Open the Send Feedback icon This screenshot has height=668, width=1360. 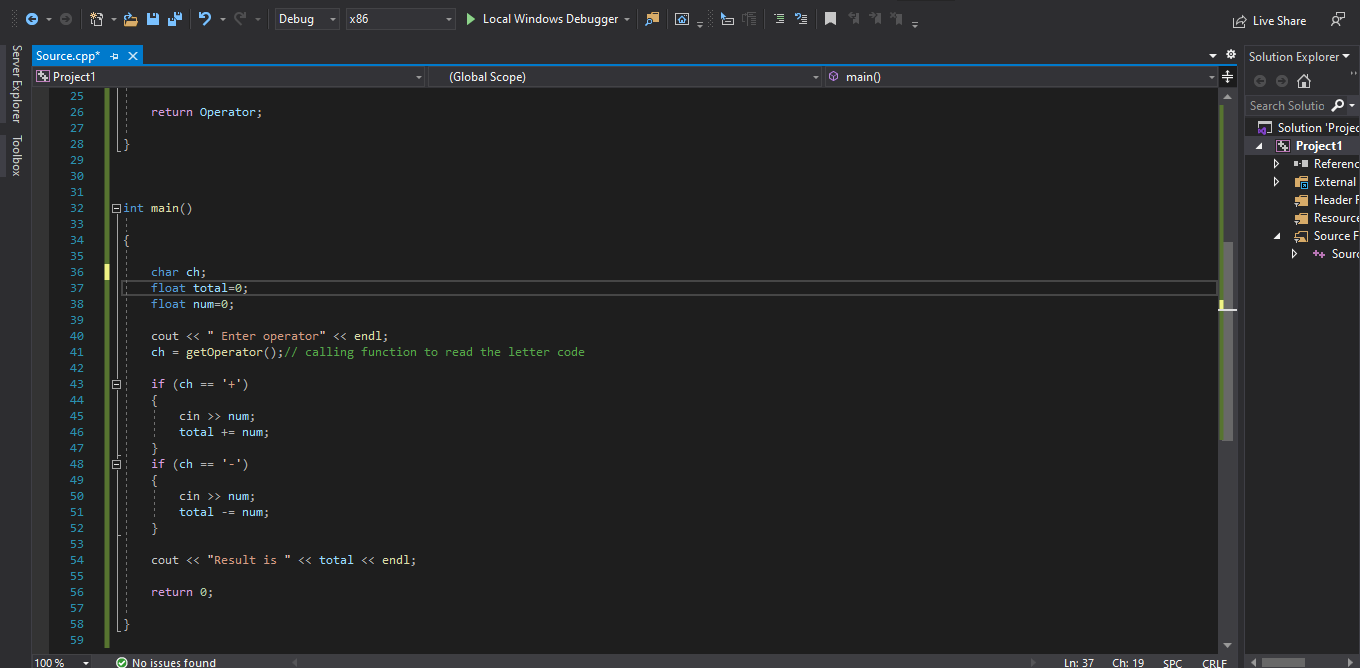coord(1337,19)
